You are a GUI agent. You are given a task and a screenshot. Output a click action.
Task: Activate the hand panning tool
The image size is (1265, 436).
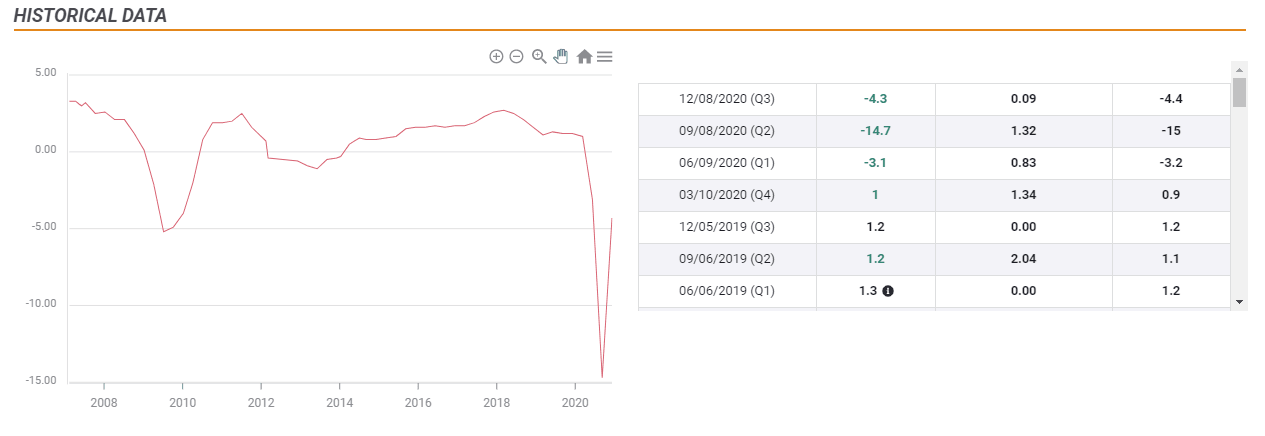pos(561,57)
